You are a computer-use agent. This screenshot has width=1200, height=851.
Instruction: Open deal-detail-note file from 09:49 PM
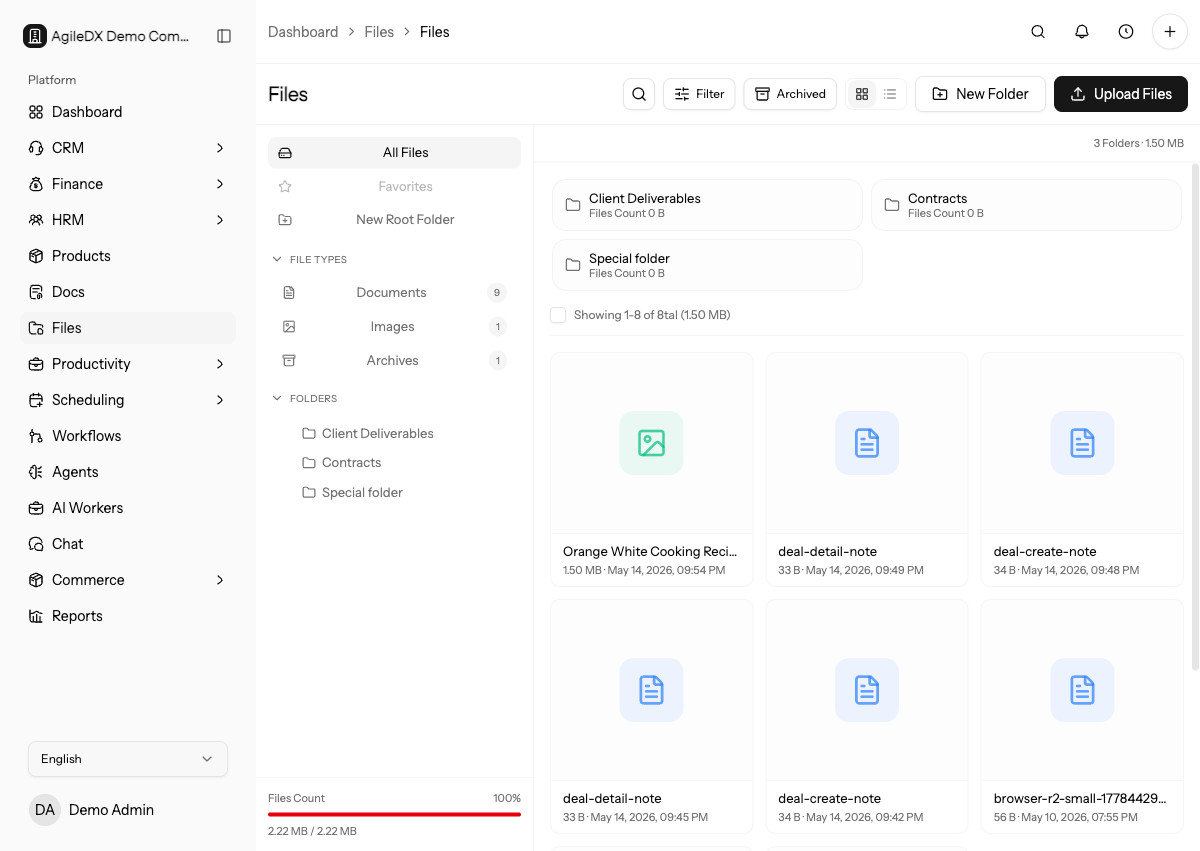point(867,469)
